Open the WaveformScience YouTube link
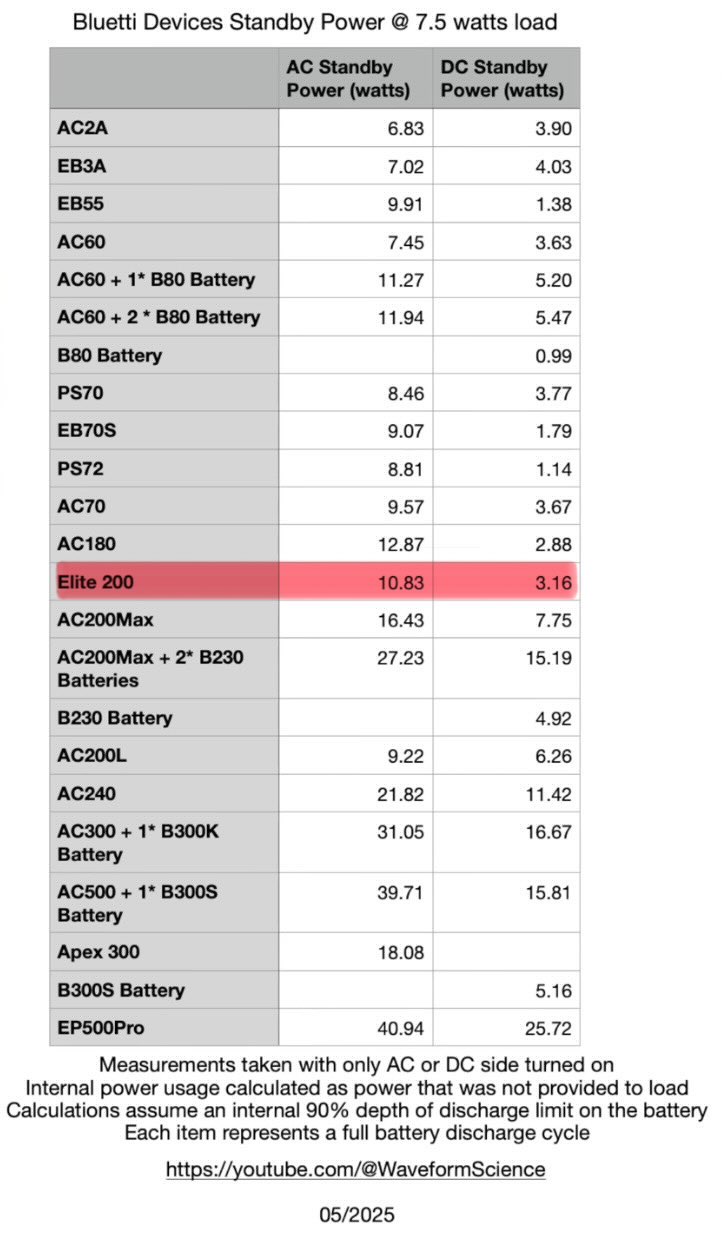This screenshot has height=1242, width=722. (356, 1169)
